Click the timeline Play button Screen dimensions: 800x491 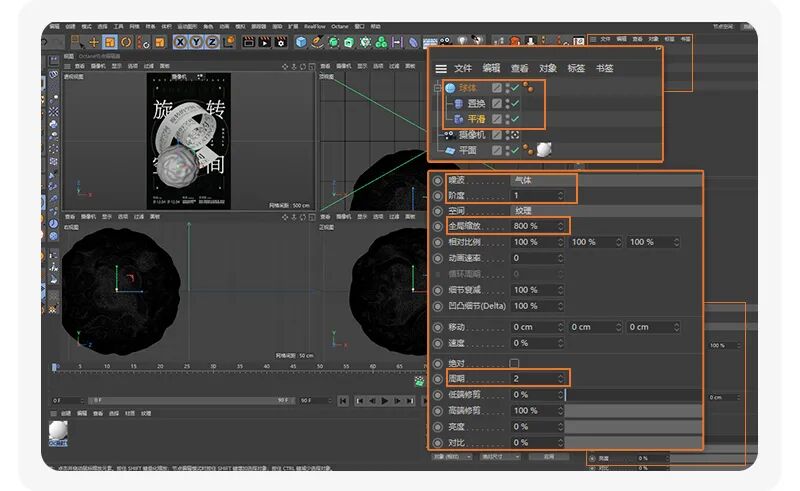(x=385, y=401)
